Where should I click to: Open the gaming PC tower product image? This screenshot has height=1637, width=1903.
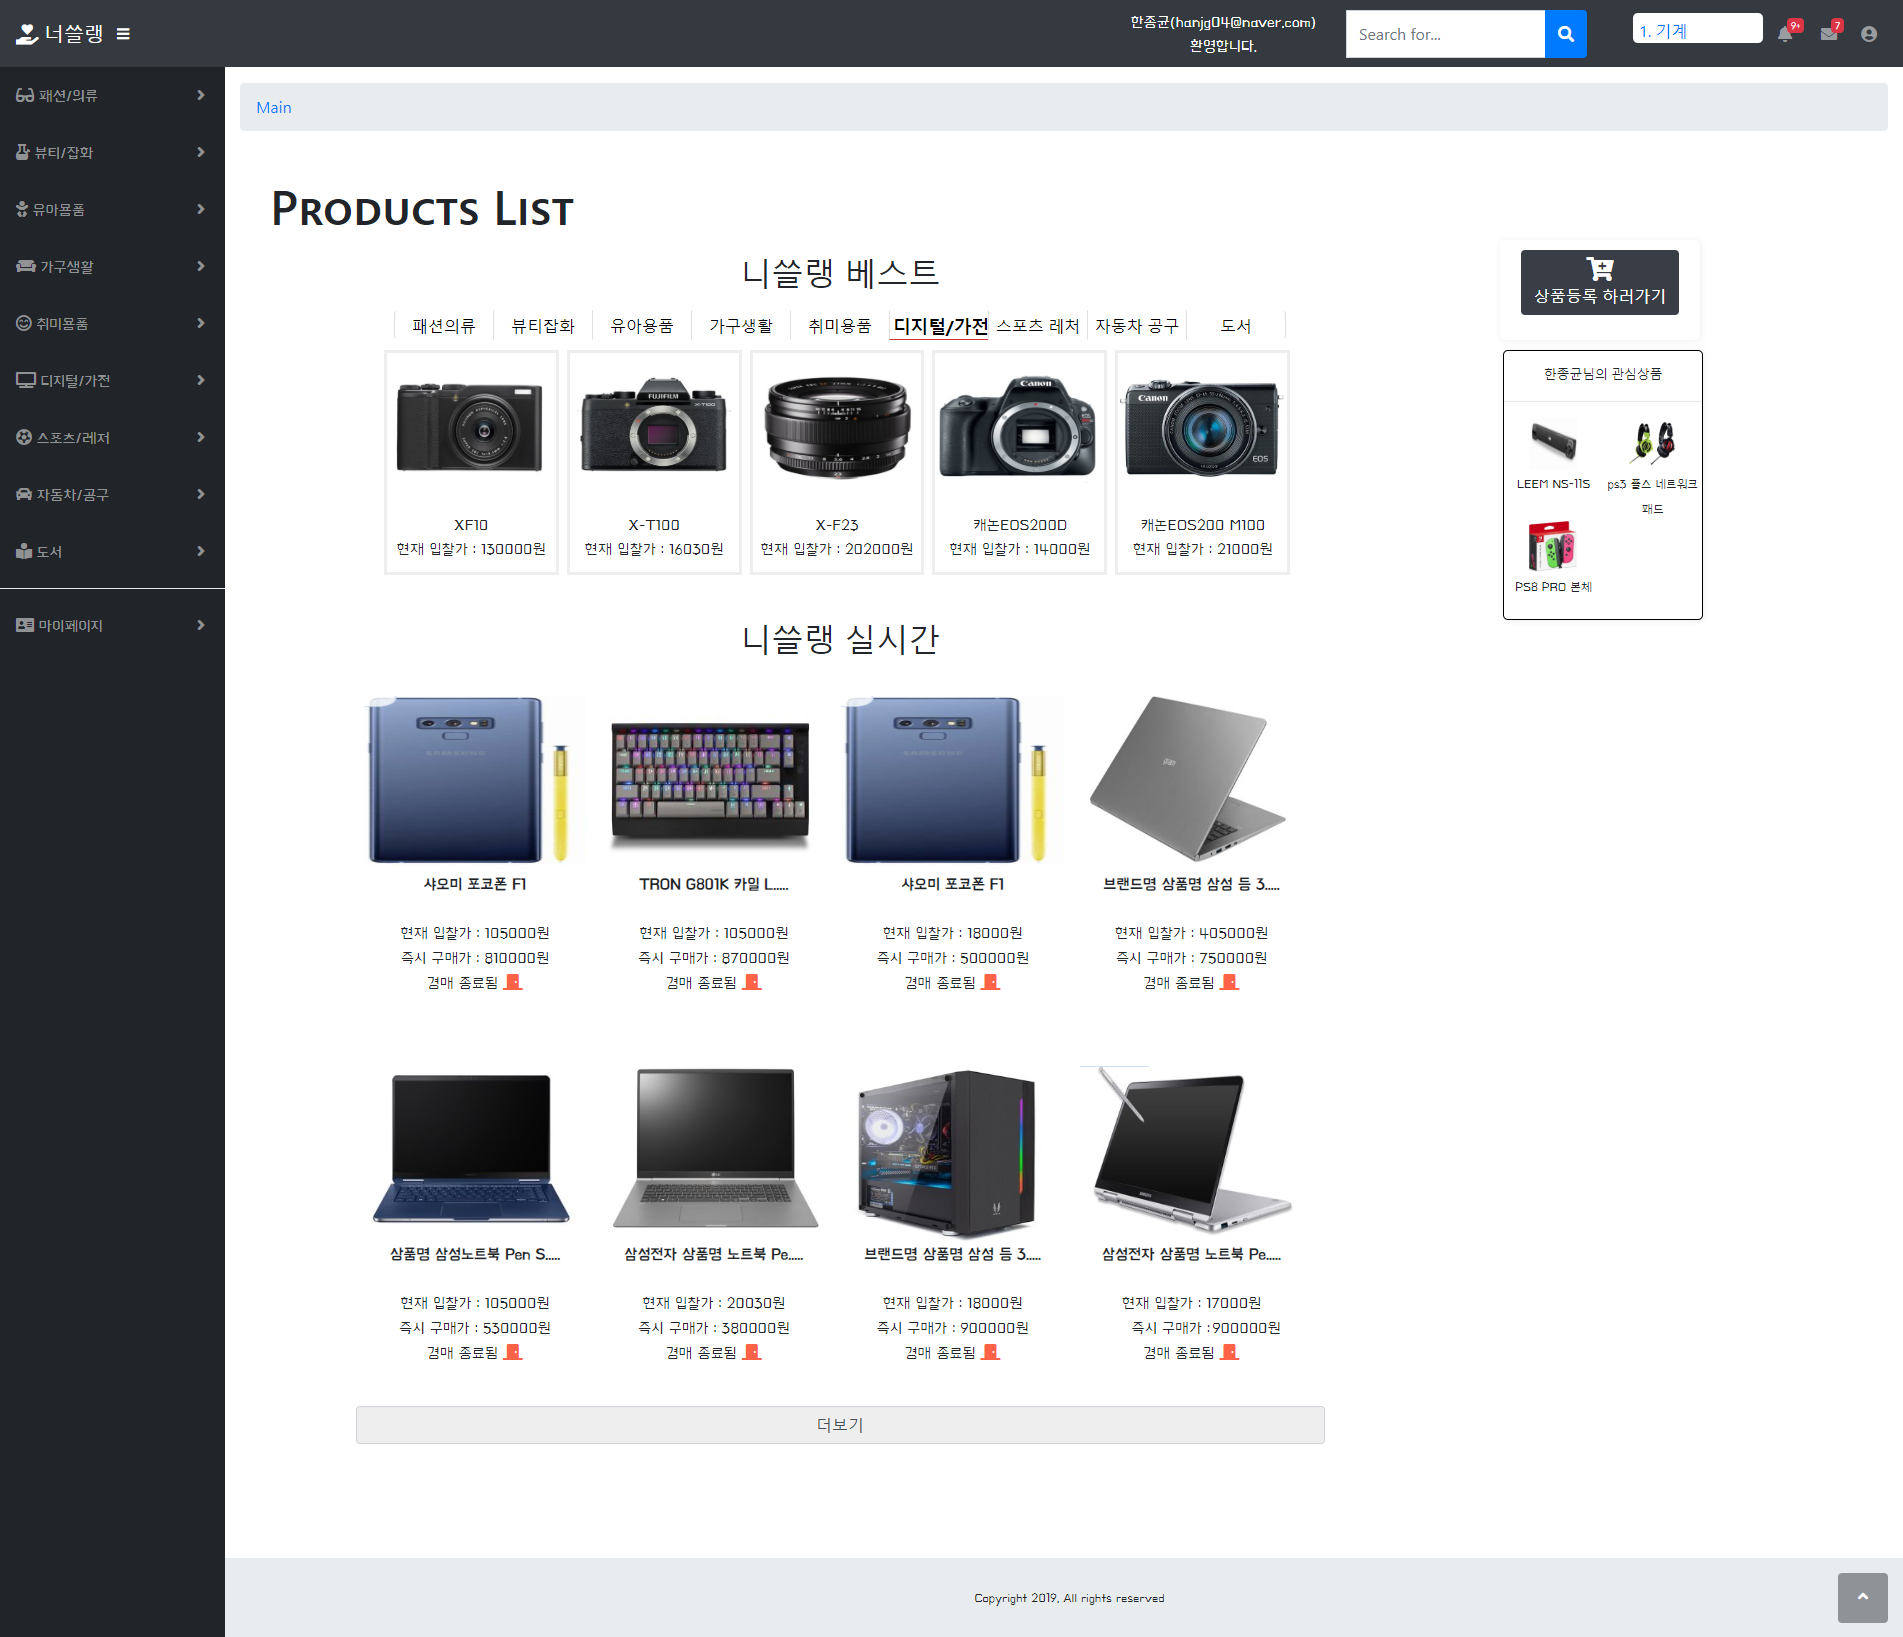947,1153
